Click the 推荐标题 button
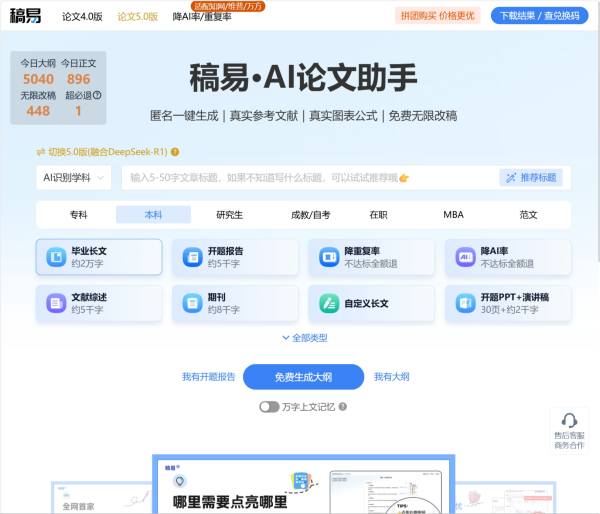600x514 pixels. pos(531,178)
